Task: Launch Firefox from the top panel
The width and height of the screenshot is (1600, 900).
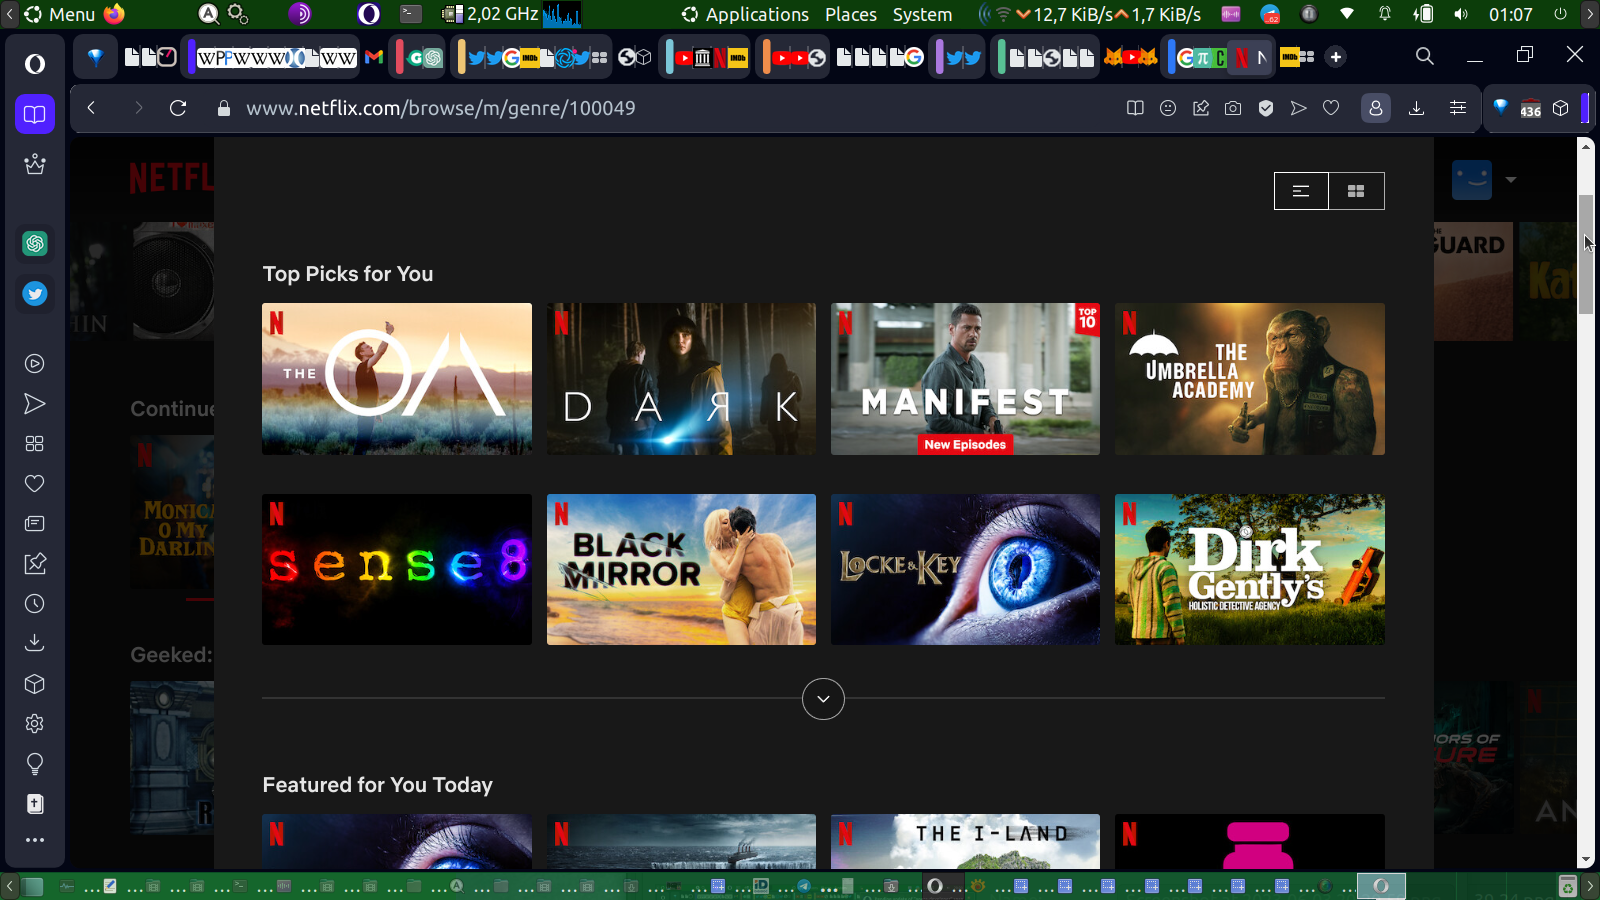Action: point(114,14)
